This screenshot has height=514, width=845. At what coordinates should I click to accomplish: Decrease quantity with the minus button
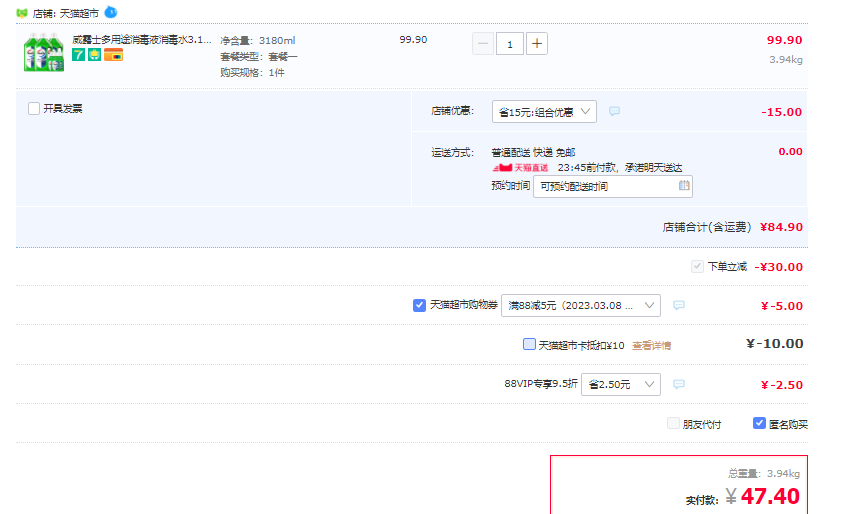click(x=483, y=44)
